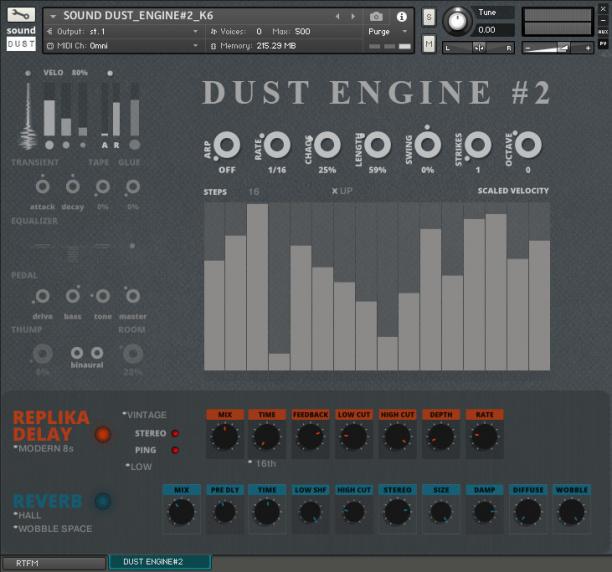
Task: Switch to the DUST ENGINE#2 tab
Action: pyautogui.click(x=160, y=561)
